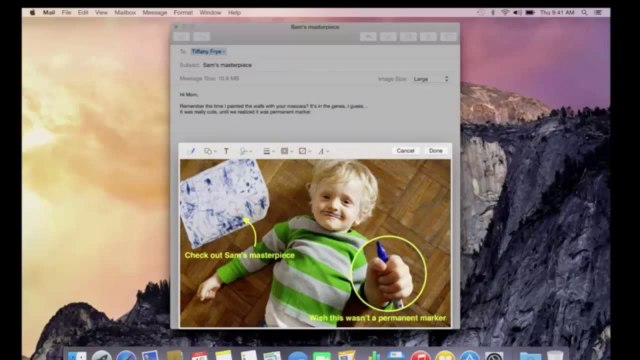The width and height of the screenshot is (640, 360).
Task: Click the header fields button beside Send
Action: pyautogui.click(x=202, y=37)
